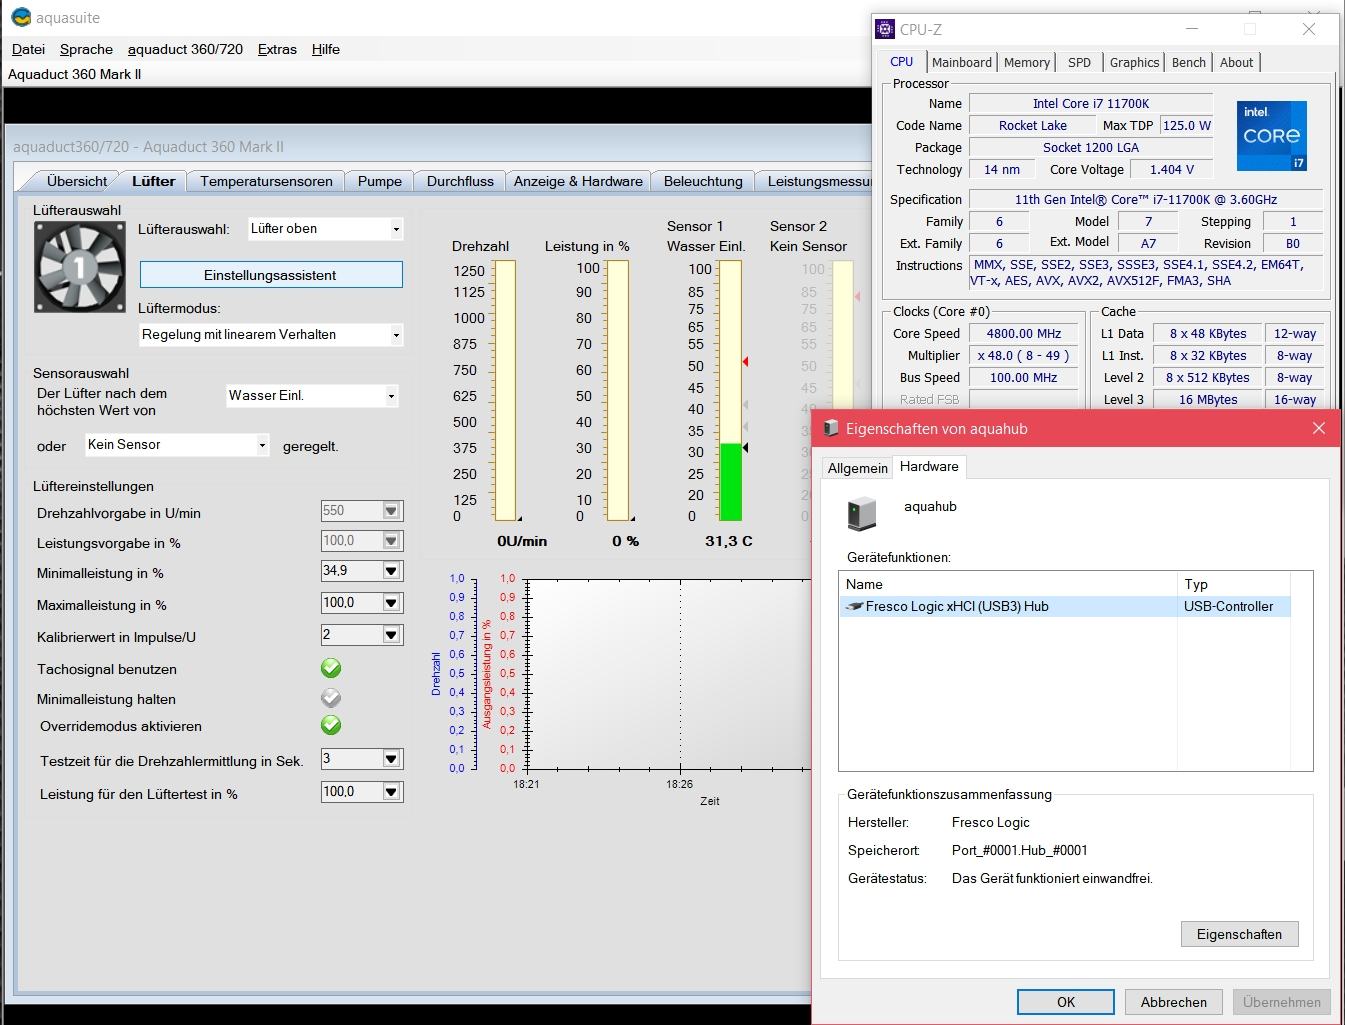
Task: Open the Bench tab in CPU-Z
Action: [x=1188, y=62]
